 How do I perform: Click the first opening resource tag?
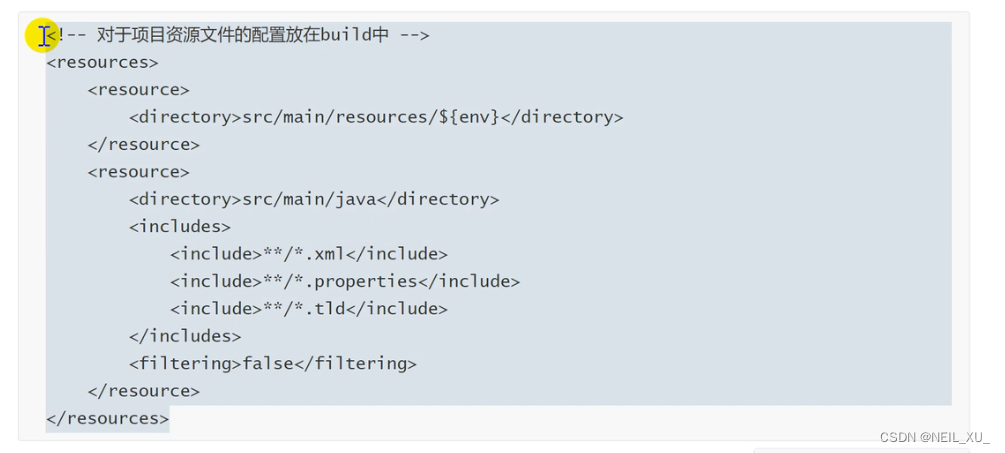click(x=138, y=90)
